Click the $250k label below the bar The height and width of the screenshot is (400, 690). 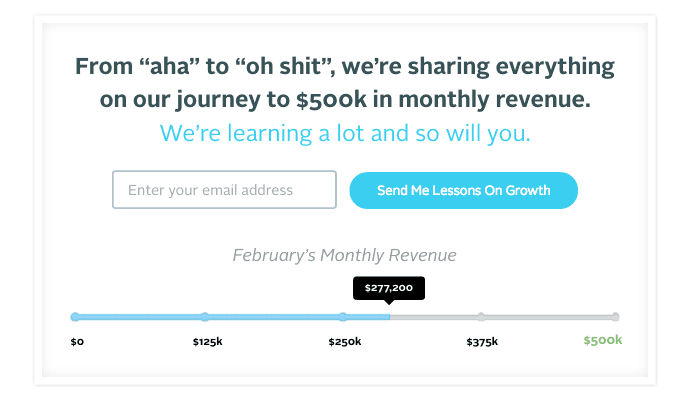point(344,342)
